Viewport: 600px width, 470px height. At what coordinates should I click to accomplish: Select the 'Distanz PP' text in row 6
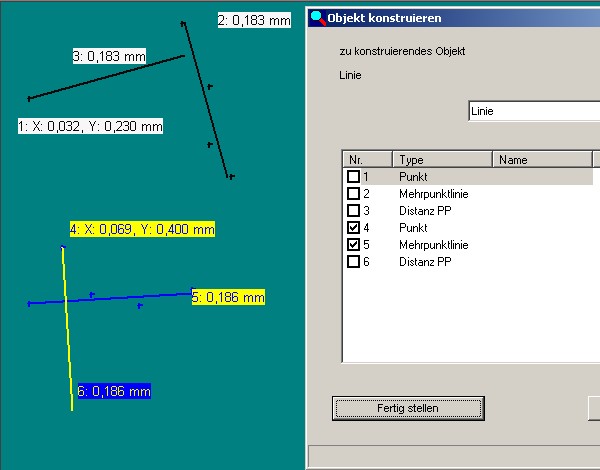425,262
